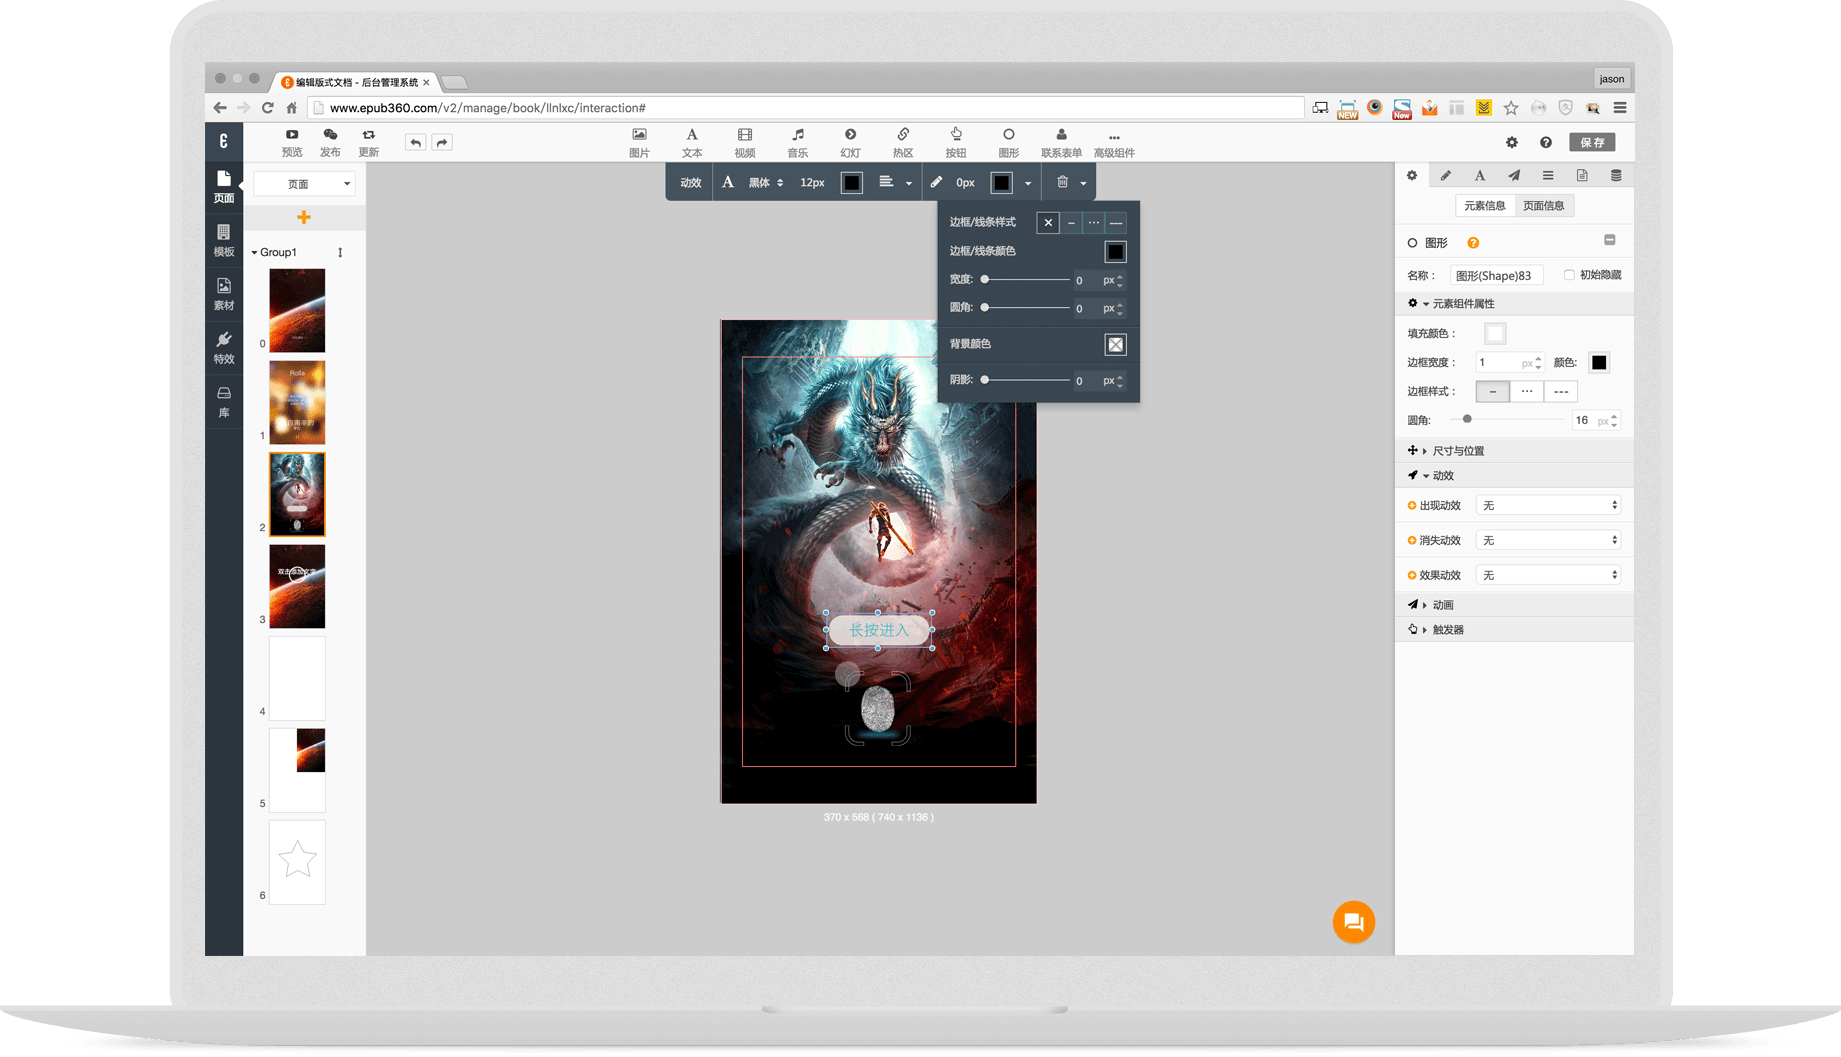Viewport: 1841px width, 1057px height.
Task: Click the pencil border icon in floating toolbar
Action: 936,182
